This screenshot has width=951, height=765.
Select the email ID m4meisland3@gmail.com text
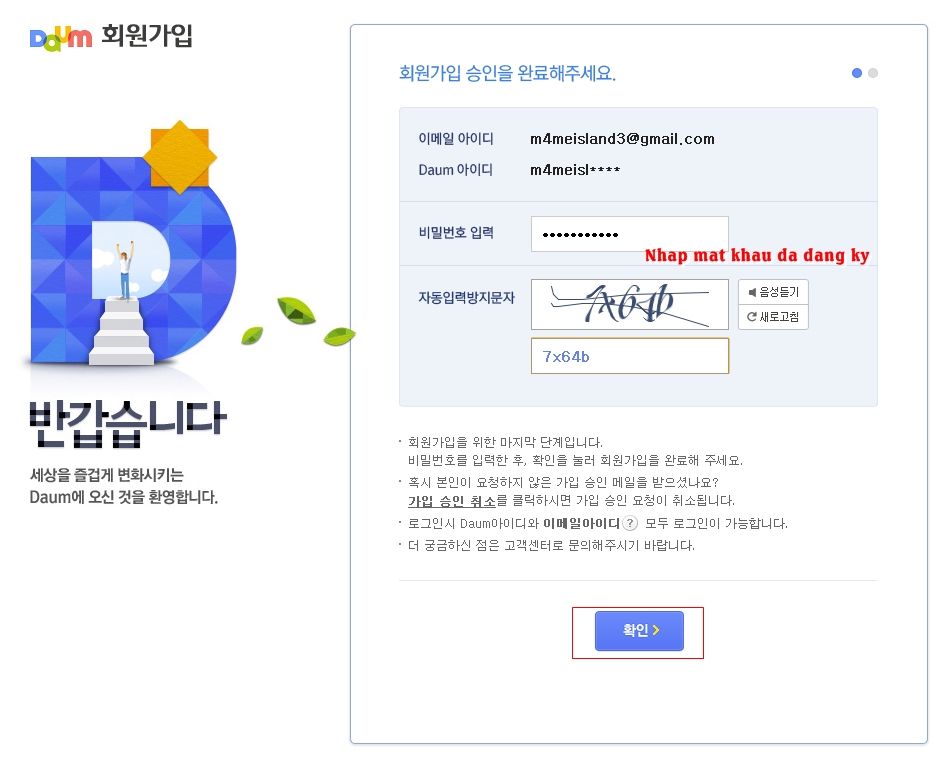(x=622, y=139)
